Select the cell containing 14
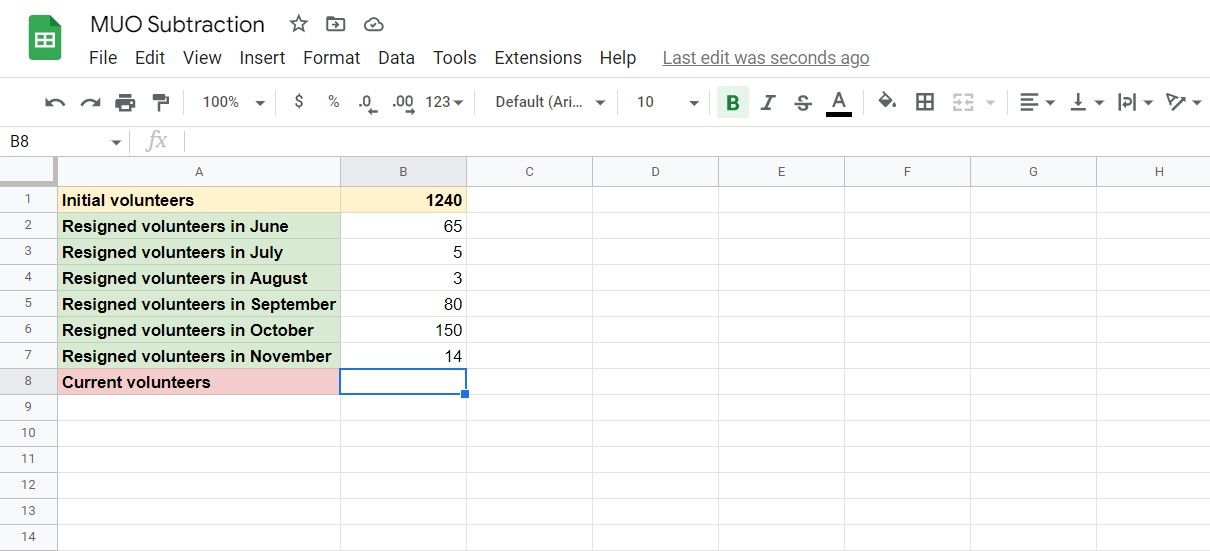 point(403,356)
